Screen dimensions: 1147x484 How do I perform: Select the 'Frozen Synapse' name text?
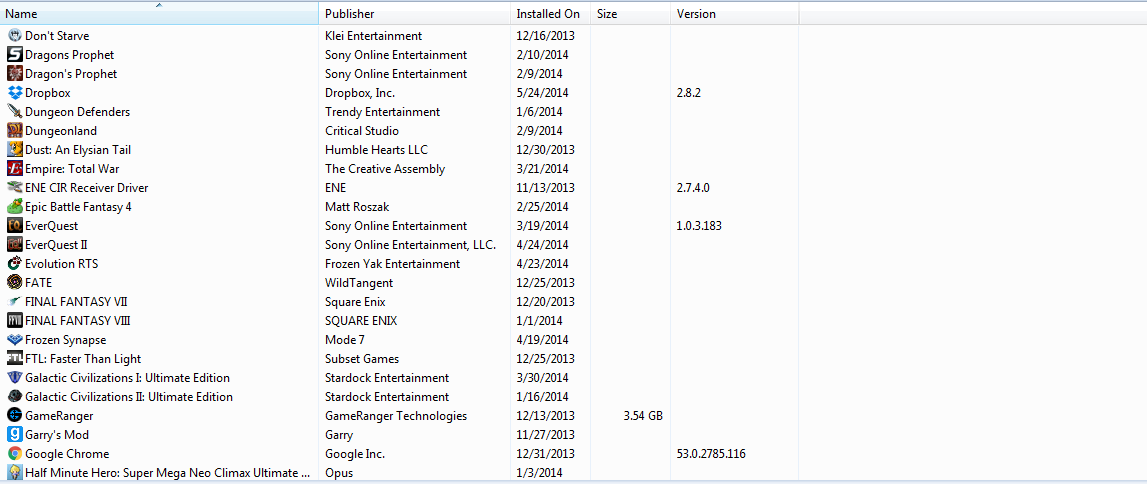(x=66, y=340)
